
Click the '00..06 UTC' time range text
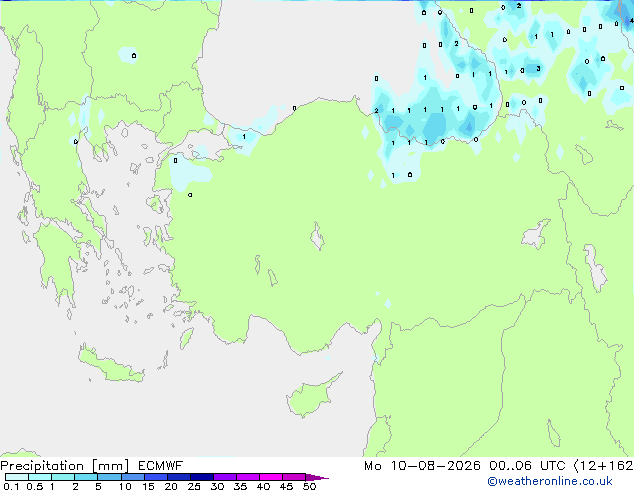(x=527, y=466)
